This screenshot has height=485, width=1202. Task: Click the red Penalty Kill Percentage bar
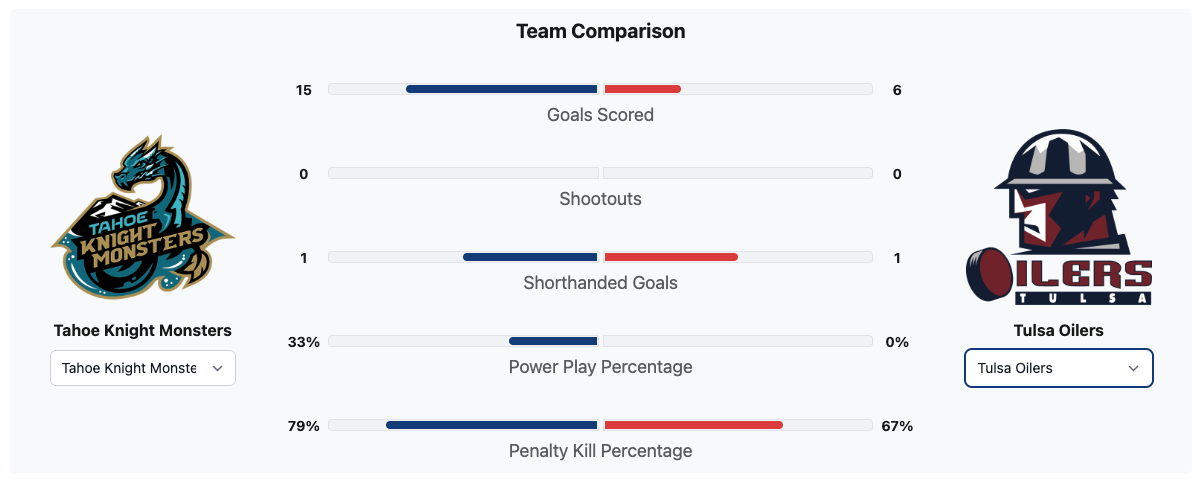pos(693,425)
